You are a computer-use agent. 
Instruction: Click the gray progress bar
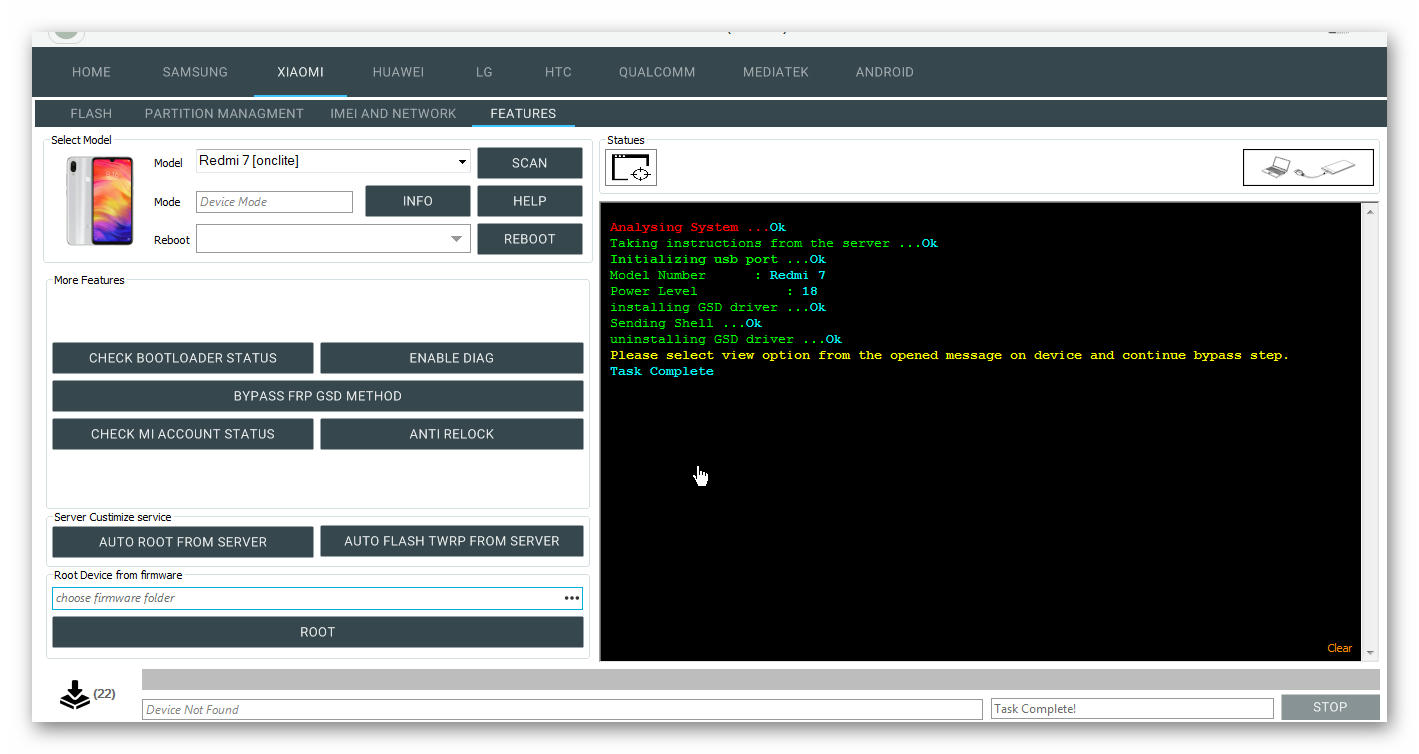click(x=761, y=680)
